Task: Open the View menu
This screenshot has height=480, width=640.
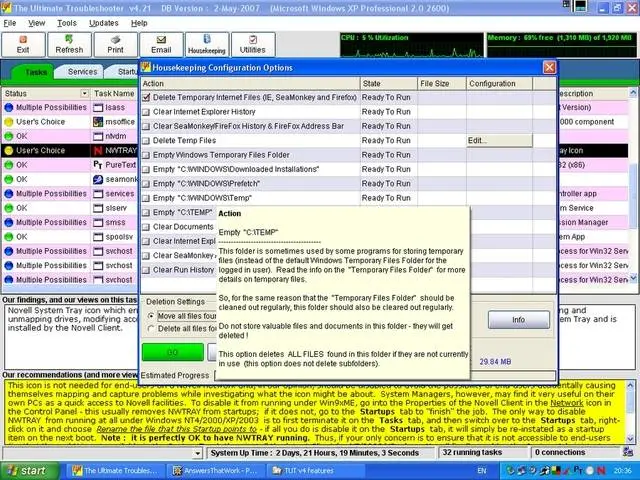Action: coord(36,23)
